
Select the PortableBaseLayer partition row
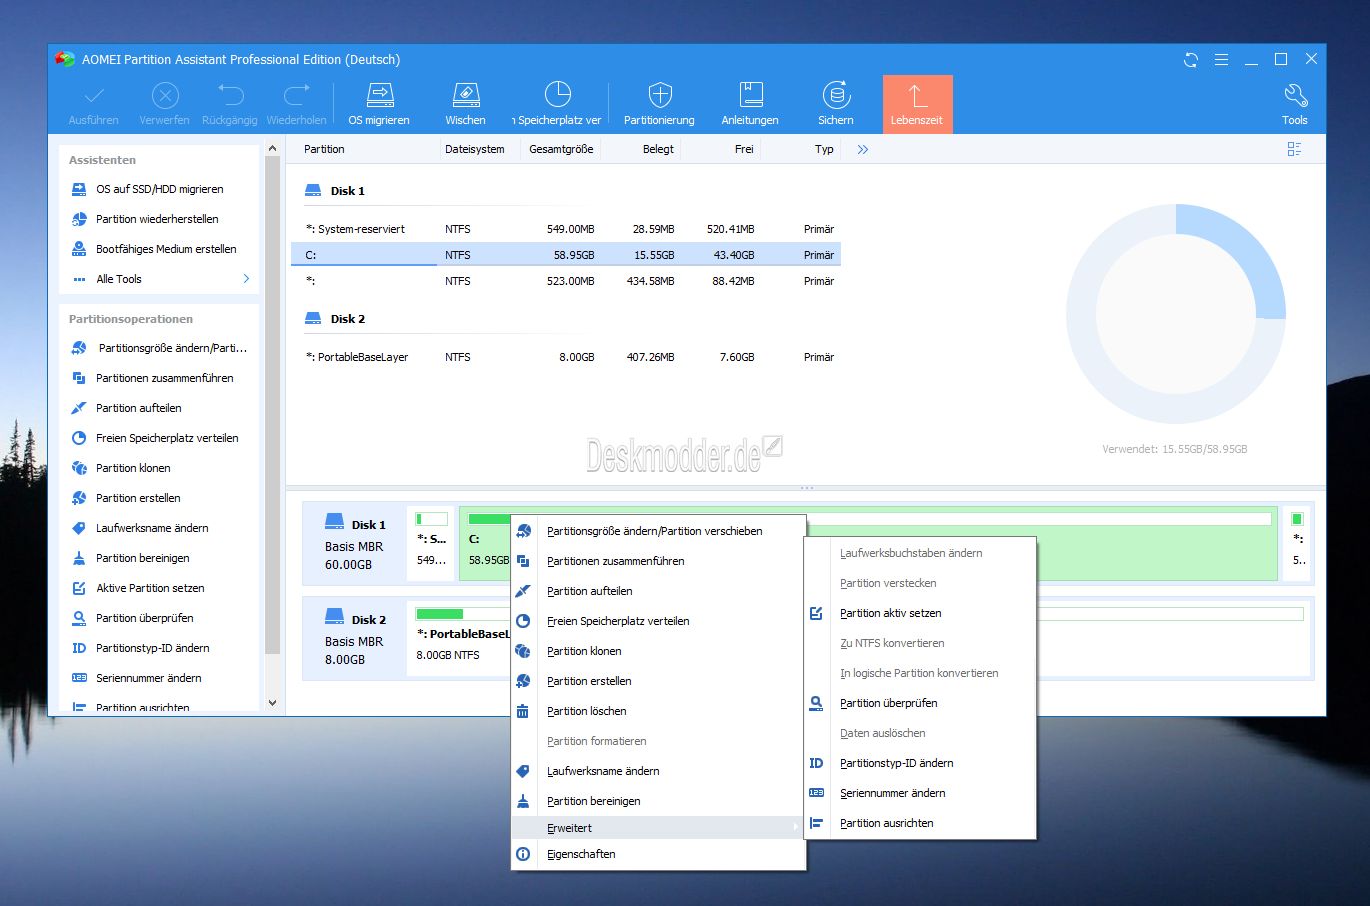coord(566,357)
